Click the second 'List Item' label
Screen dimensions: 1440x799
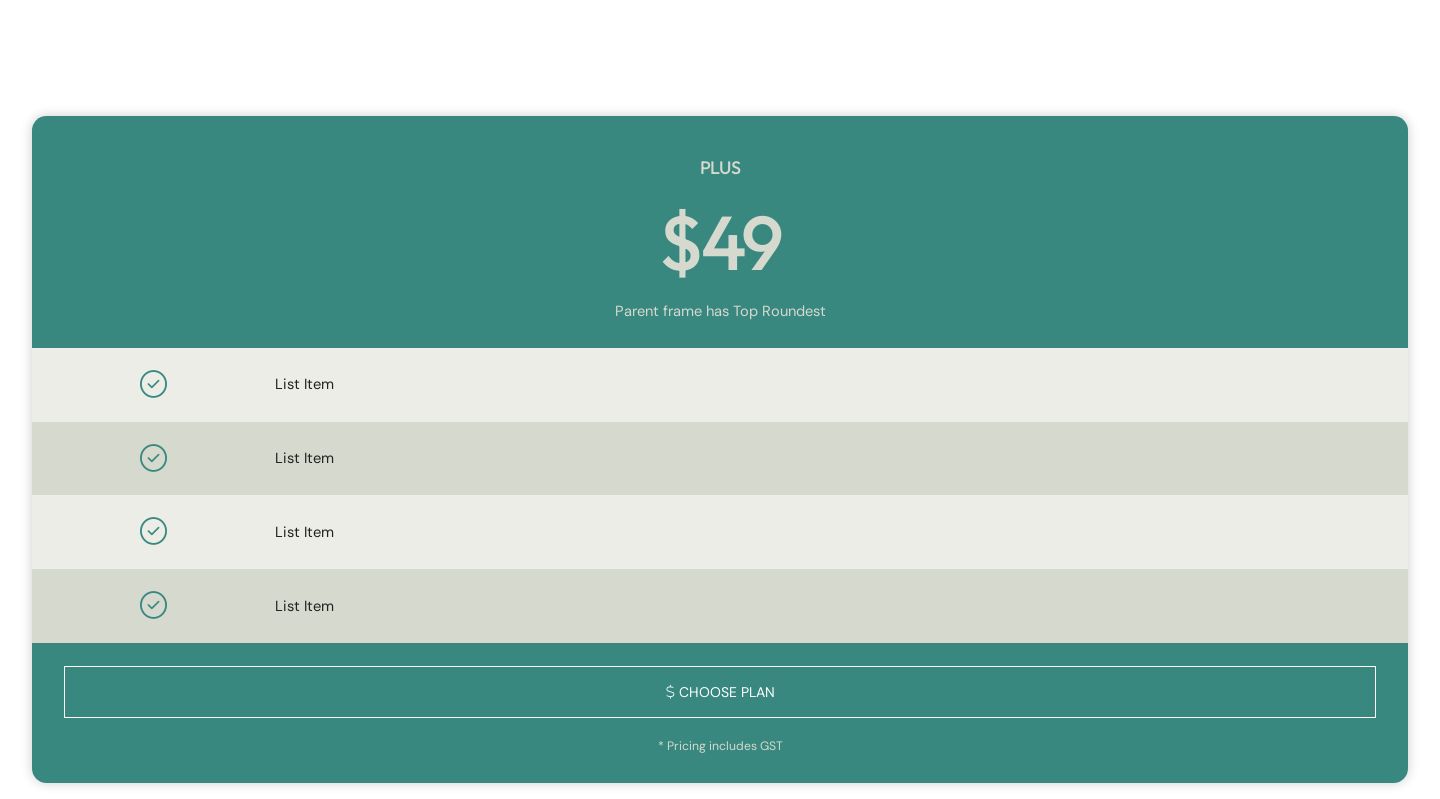point(304,458)
